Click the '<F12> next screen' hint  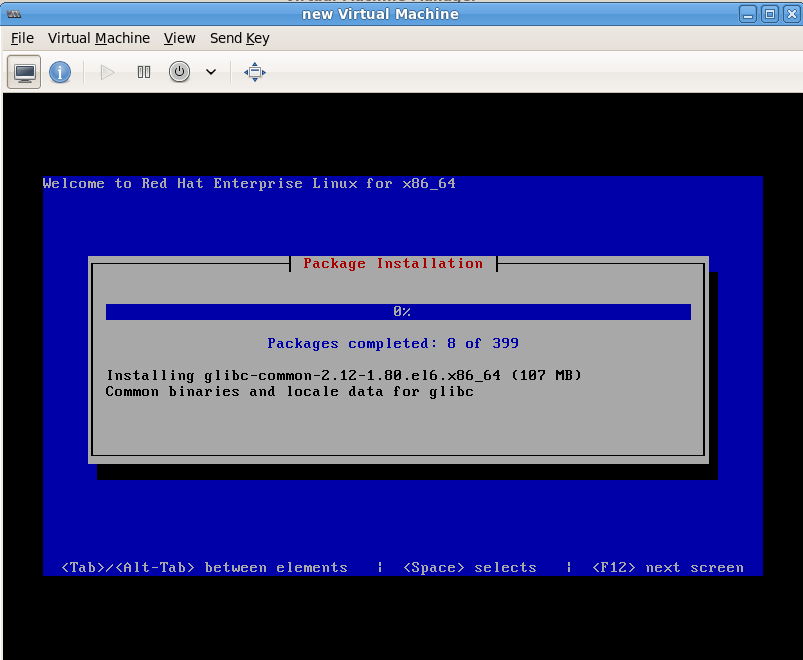pos(668,568)
